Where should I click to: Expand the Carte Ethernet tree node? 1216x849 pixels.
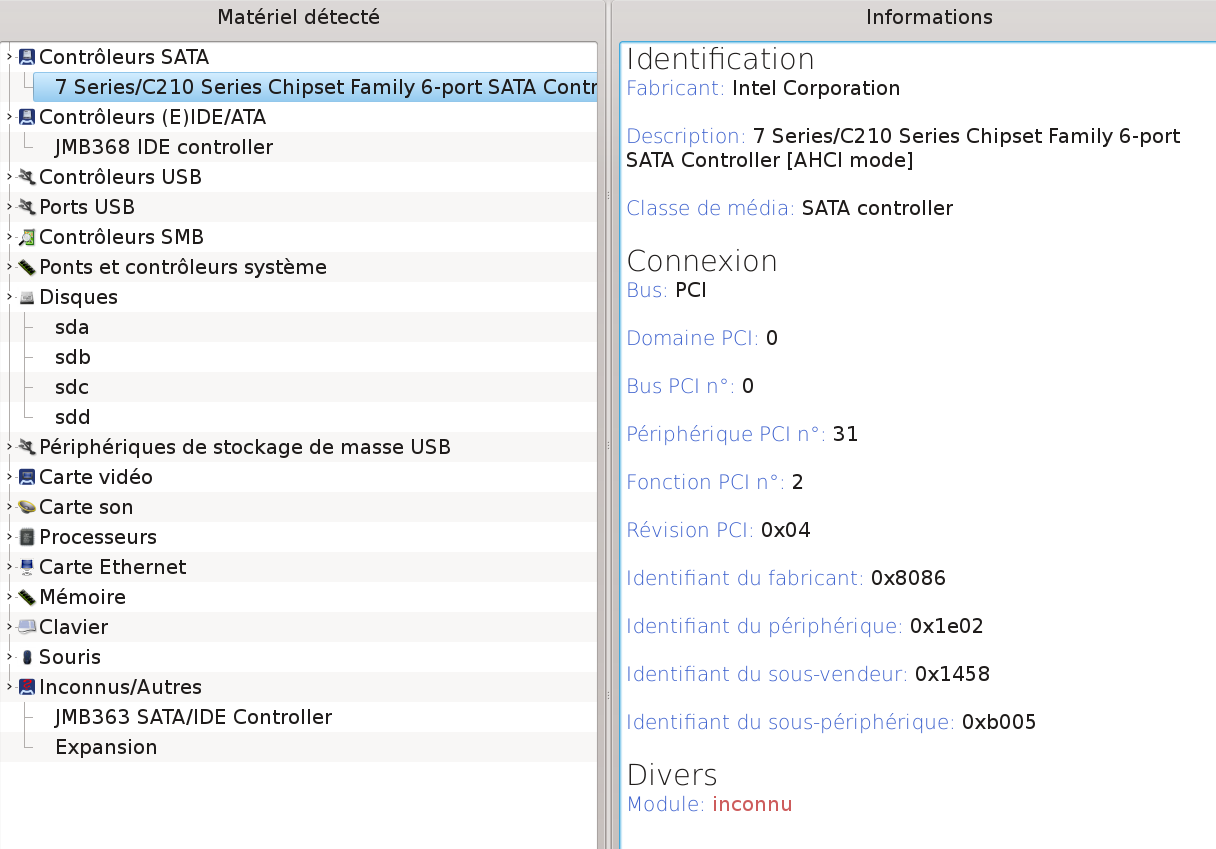9,567
